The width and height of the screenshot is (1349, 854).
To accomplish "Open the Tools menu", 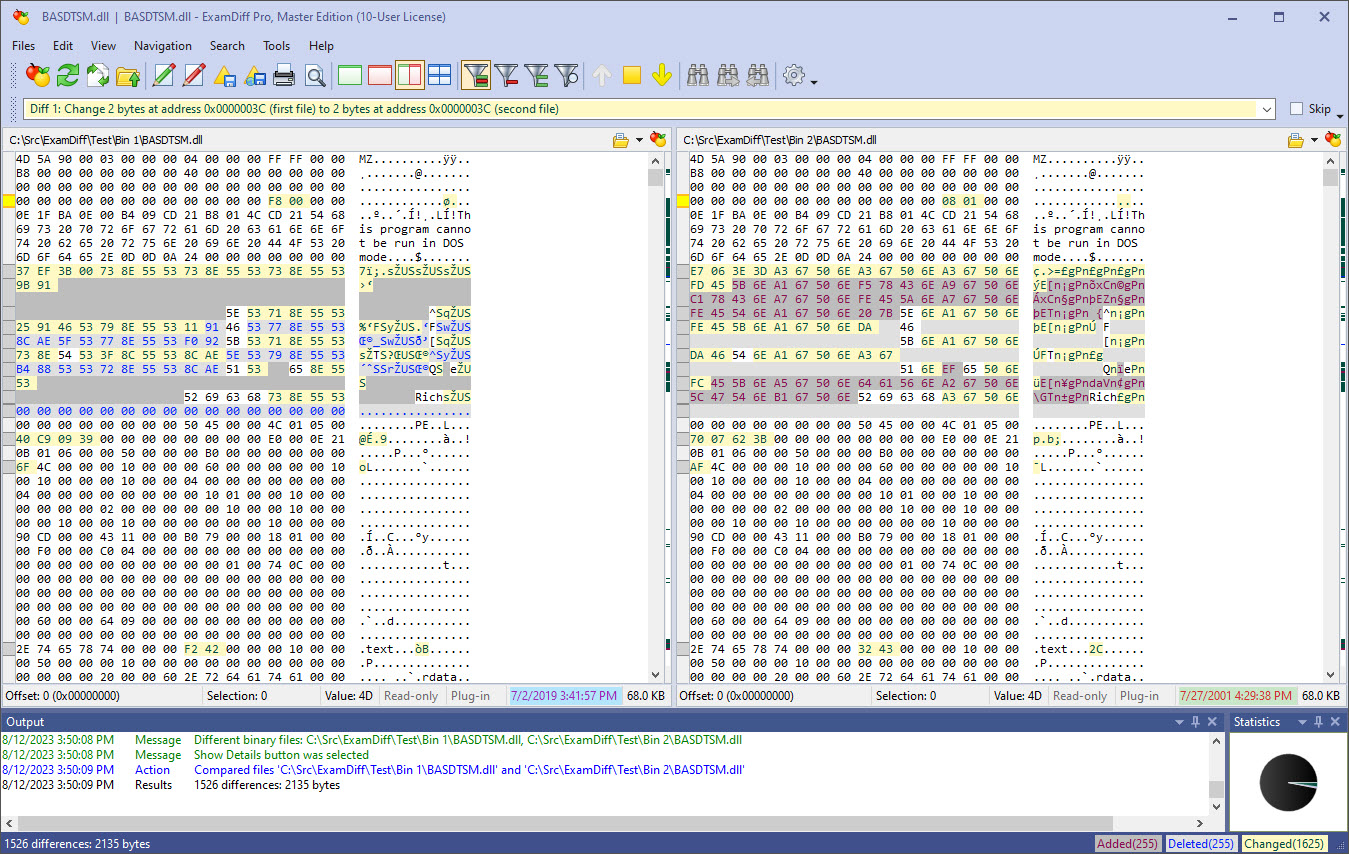I will tap(276, 45).
